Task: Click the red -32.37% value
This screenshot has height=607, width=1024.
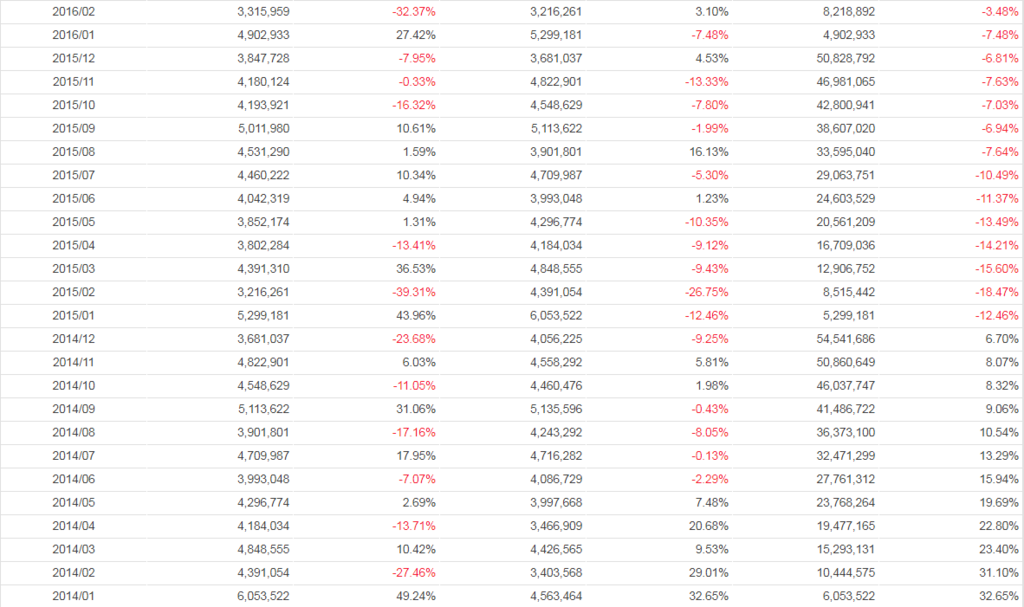Action: click(414, 12)
